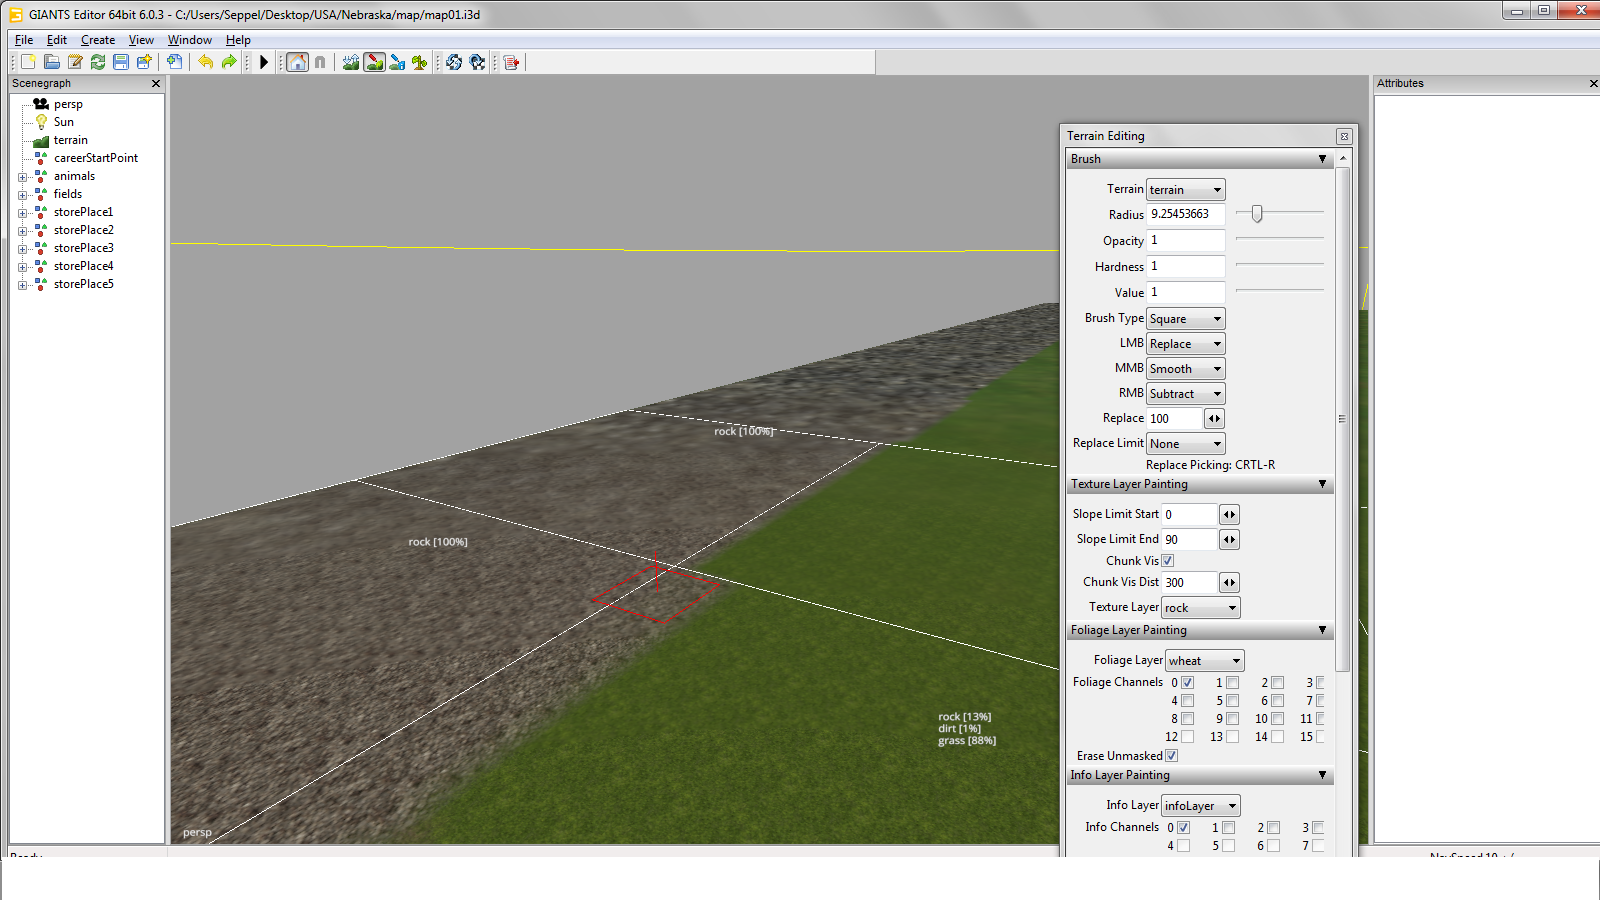Enable Foliage Channel 1 checkbox

tap(1232, 683)
